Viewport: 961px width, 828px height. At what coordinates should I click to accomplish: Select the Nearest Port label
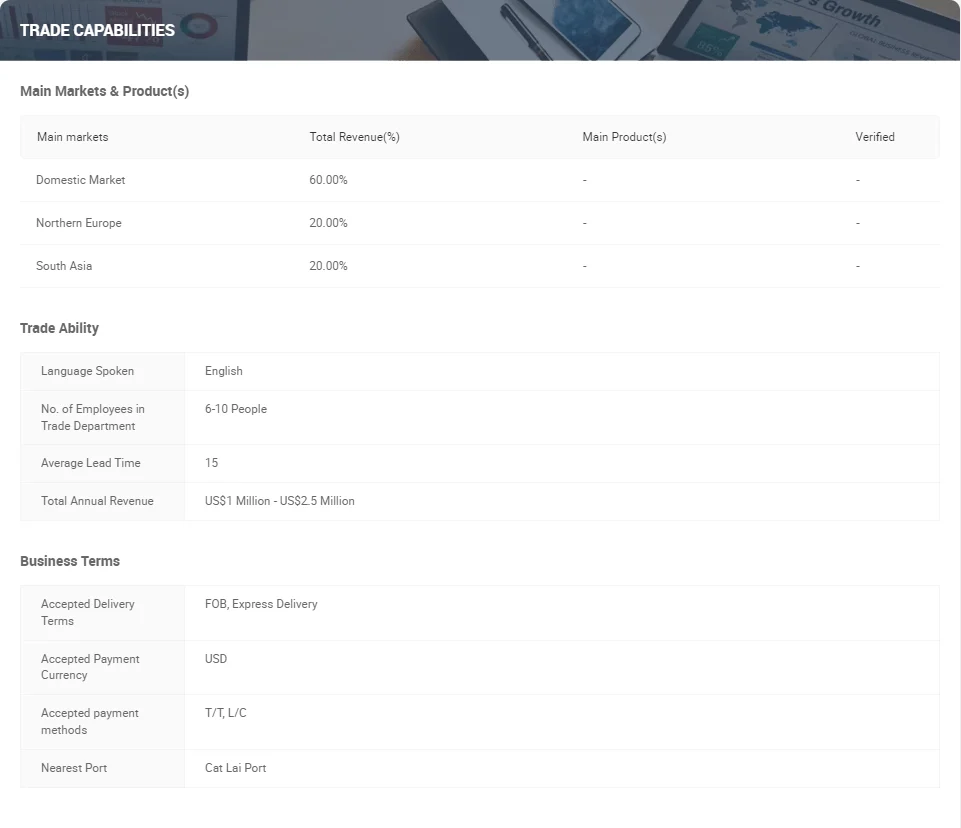pos(74,768)
